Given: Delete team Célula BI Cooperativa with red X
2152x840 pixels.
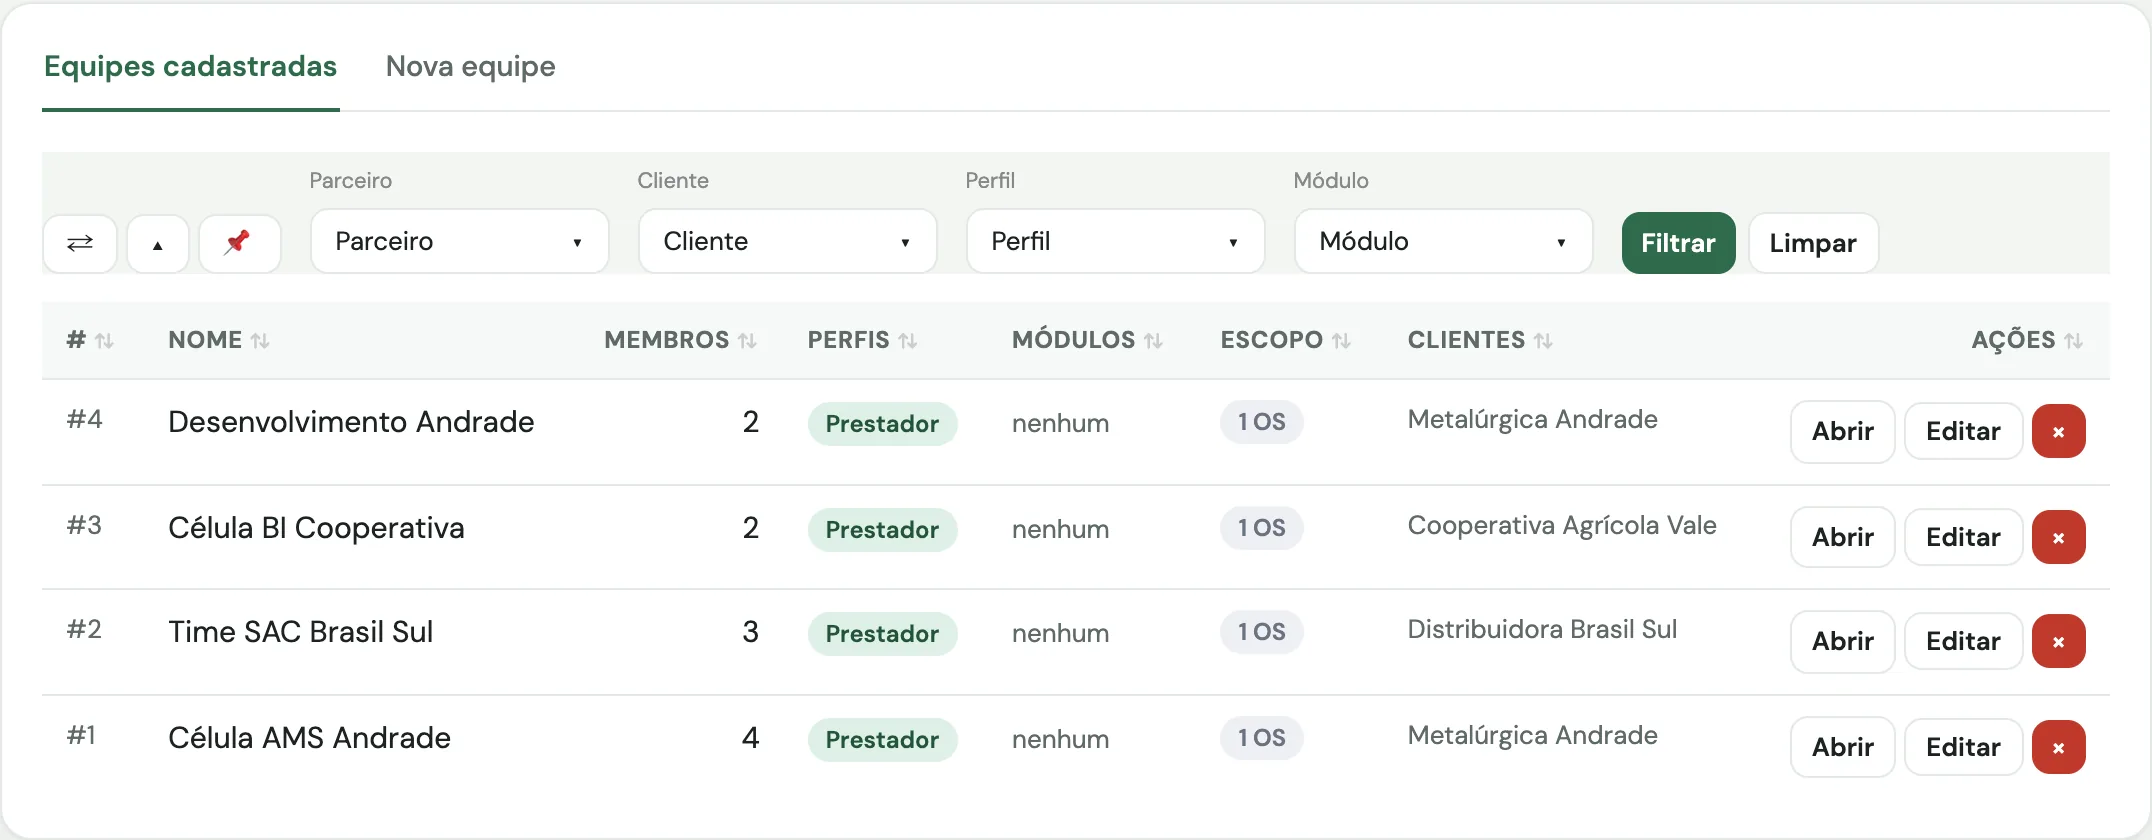Looking at the screenshot, I should pos(2058,538).
